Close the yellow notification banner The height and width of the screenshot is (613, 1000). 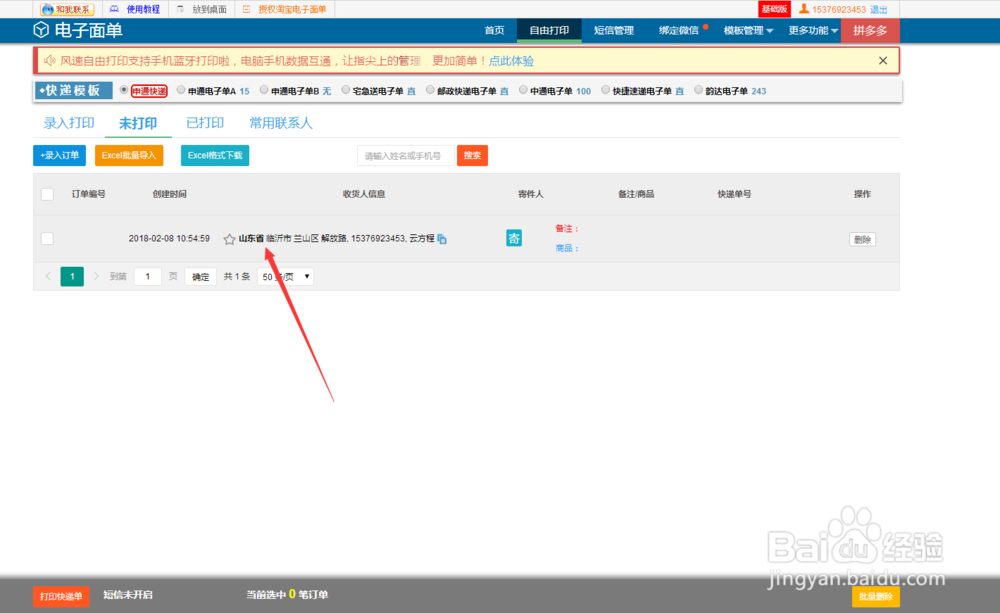[x=883, y=61]
